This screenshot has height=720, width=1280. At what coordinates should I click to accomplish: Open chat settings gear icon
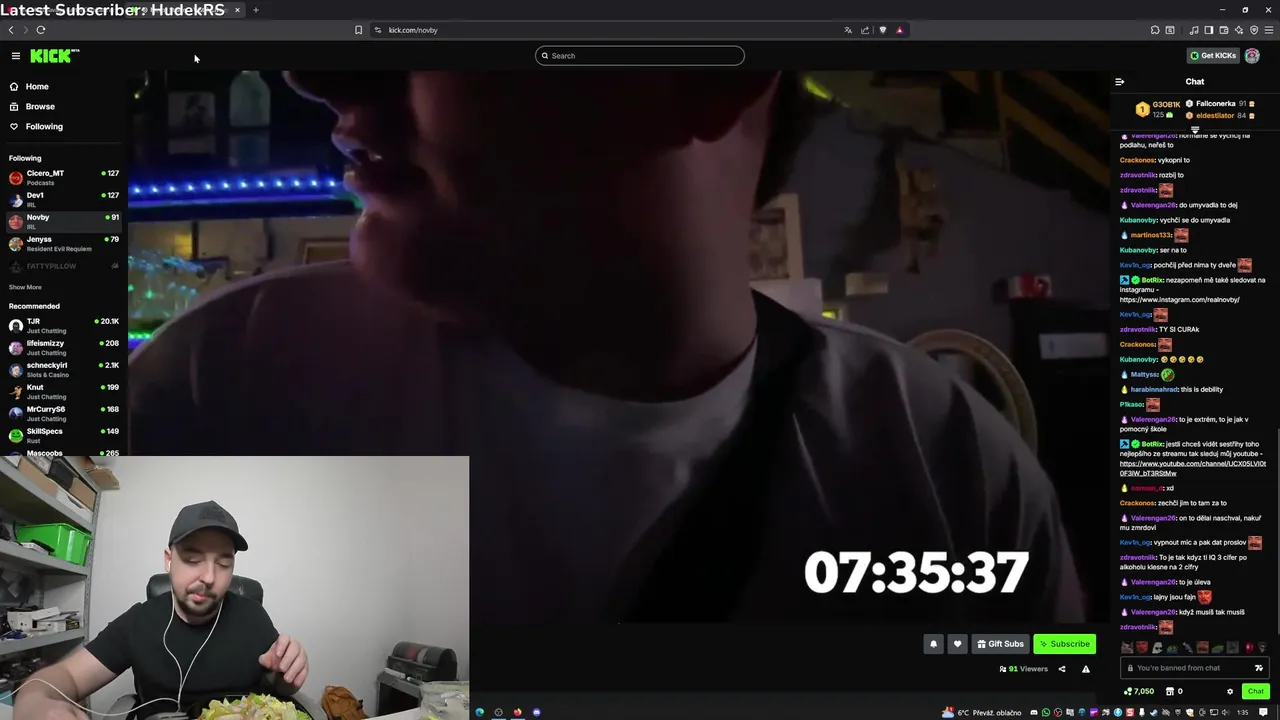point(1230,692)
